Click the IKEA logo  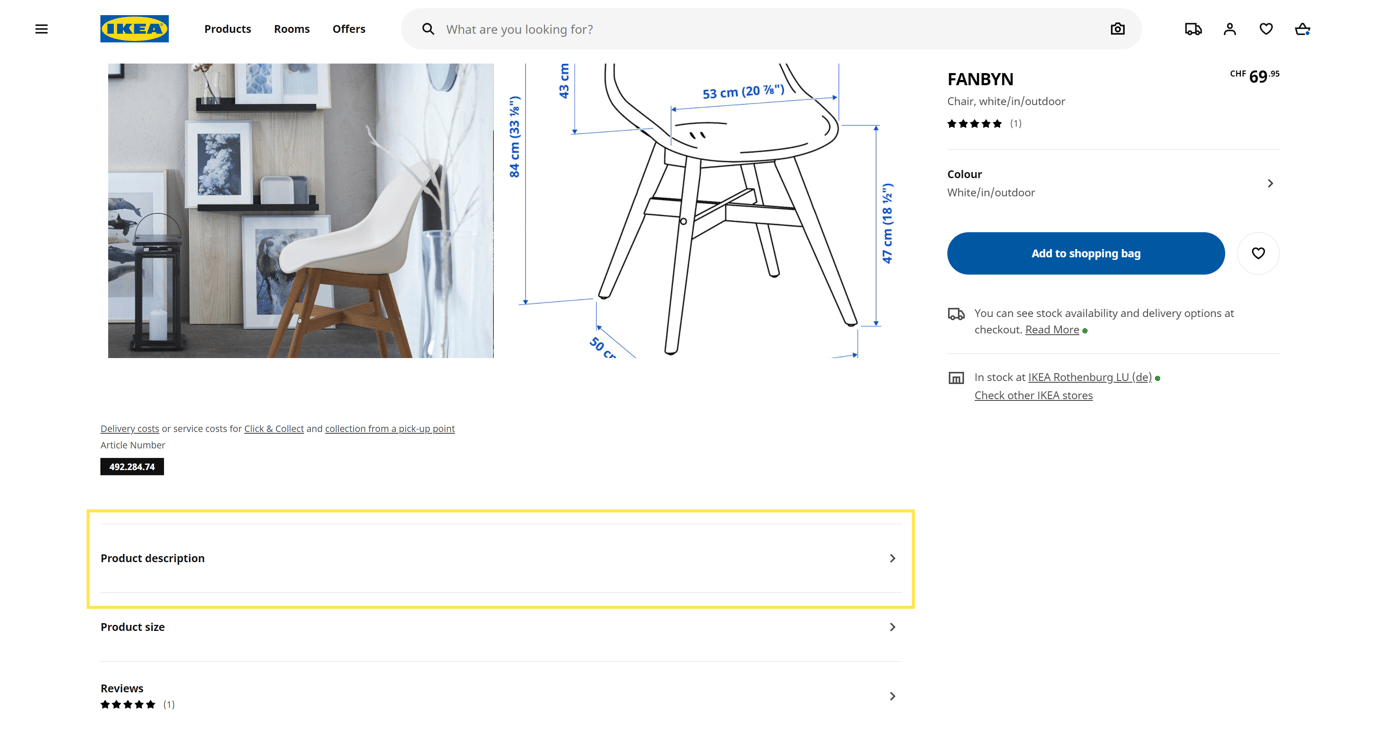click(134, 29)
